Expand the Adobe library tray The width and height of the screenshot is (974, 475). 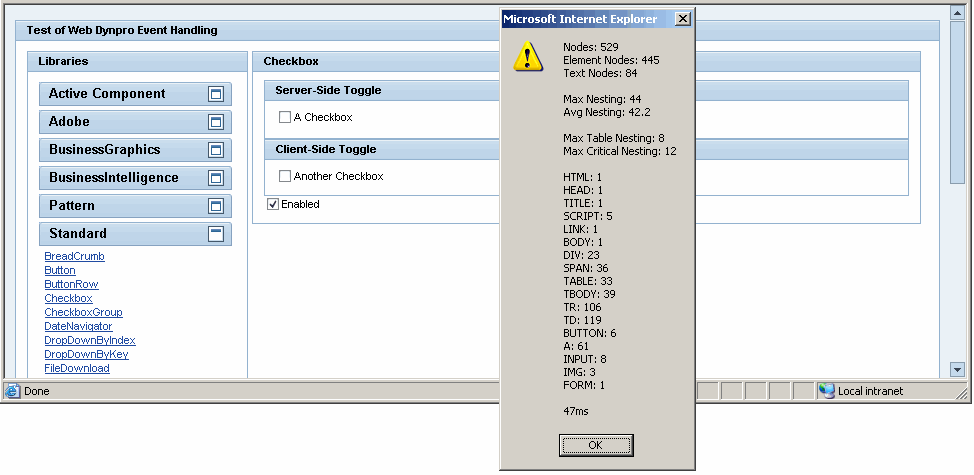[216, 122]
